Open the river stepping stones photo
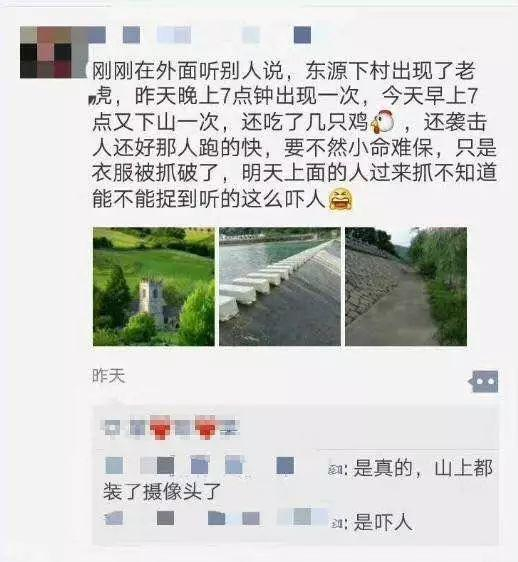This screenshot has width=518, height=562. tap(280, 286)
